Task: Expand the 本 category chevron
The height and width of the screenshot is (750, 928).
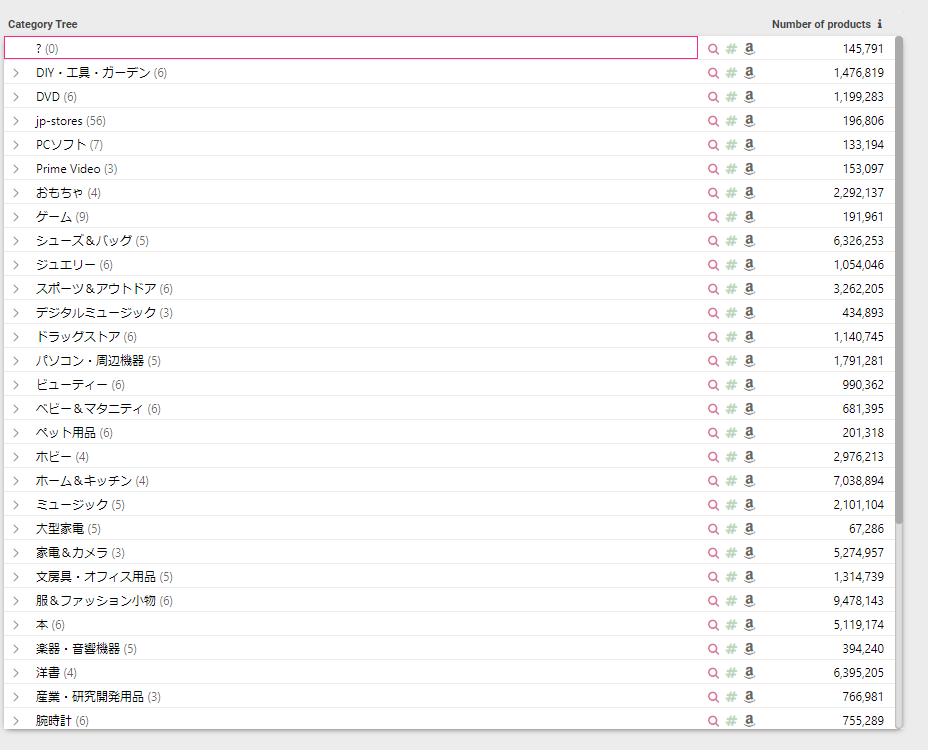Action: coord(16,625)
